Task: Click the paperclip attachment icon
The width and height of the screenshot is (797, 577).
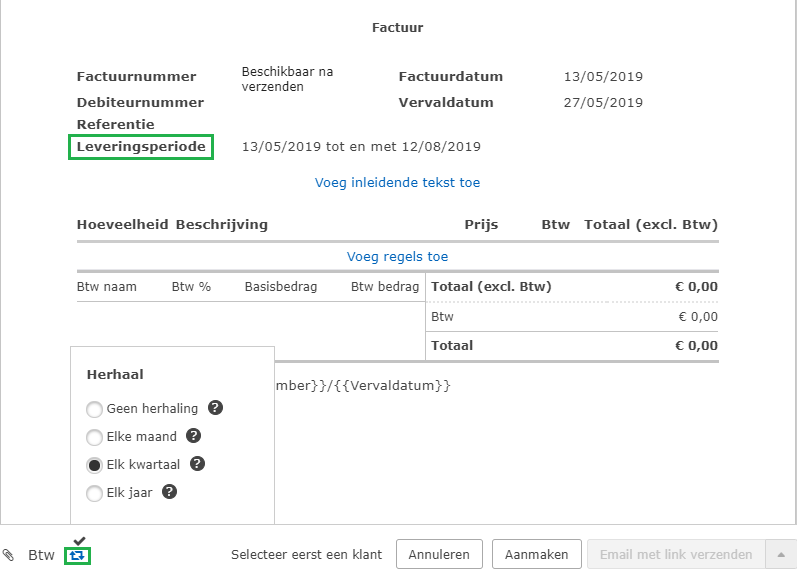Action: point(9,555)
